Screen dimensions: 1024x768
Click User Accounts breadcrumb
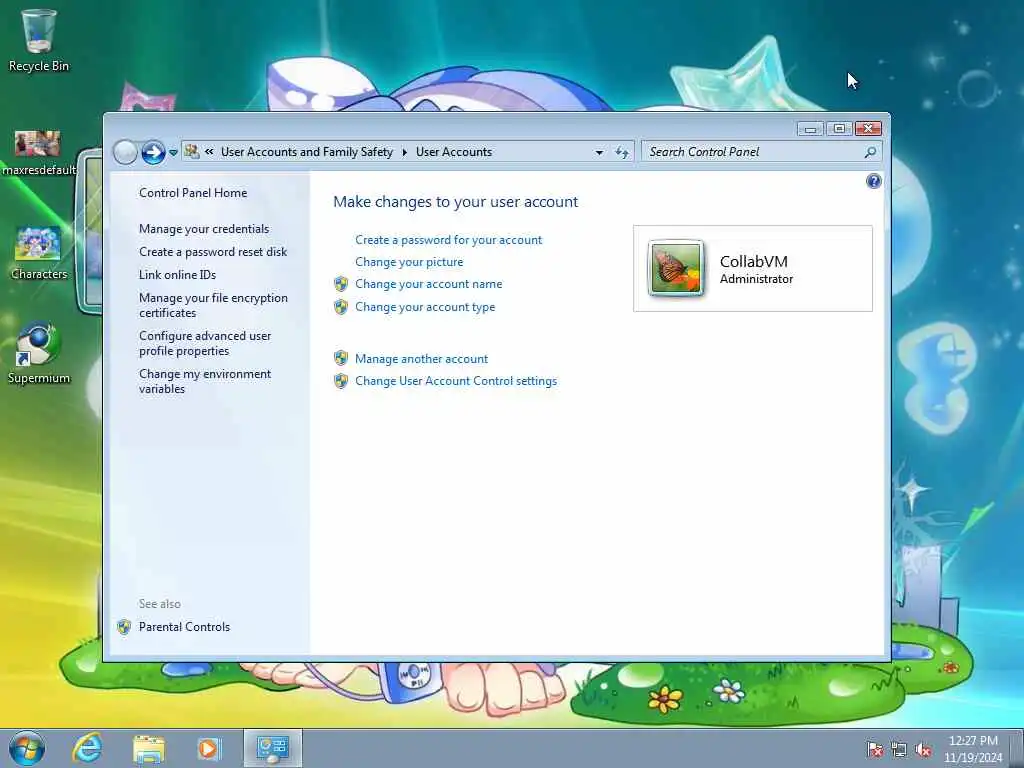click(x=454, y=152)
